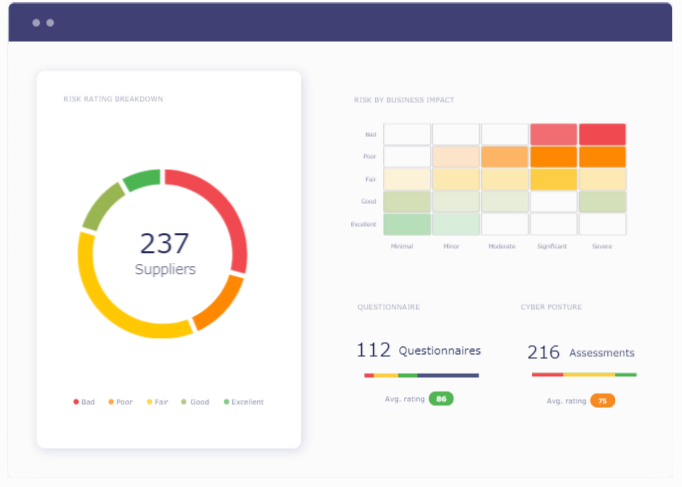Click the first dot in the window title bar
The image size is (682, 487).
pos(36,23)
